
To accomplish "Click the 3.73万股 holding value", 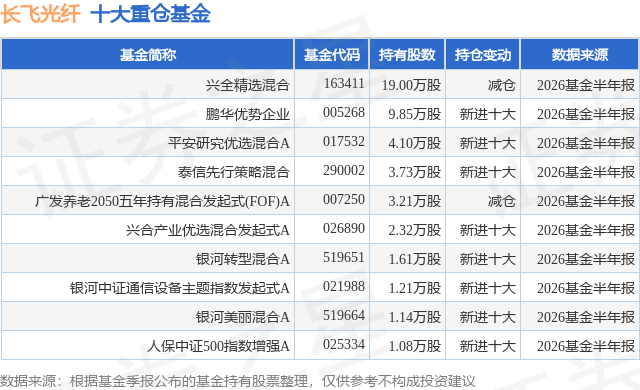I will pyautogui.click(x=415, y=172).
